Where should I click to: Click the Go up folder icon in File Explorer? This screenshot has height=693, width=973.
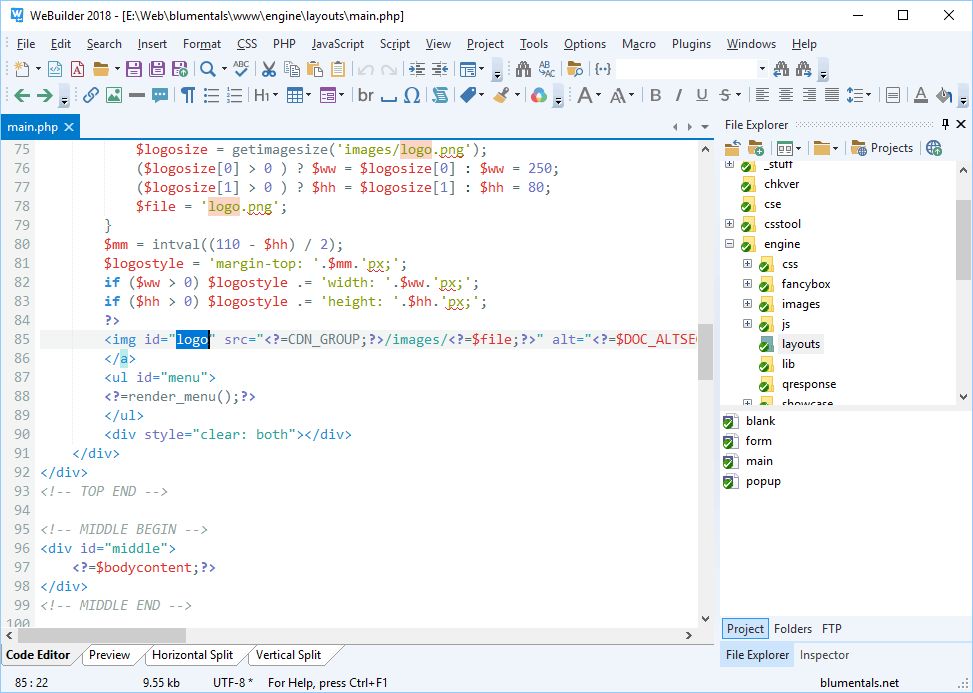point(733,148)
